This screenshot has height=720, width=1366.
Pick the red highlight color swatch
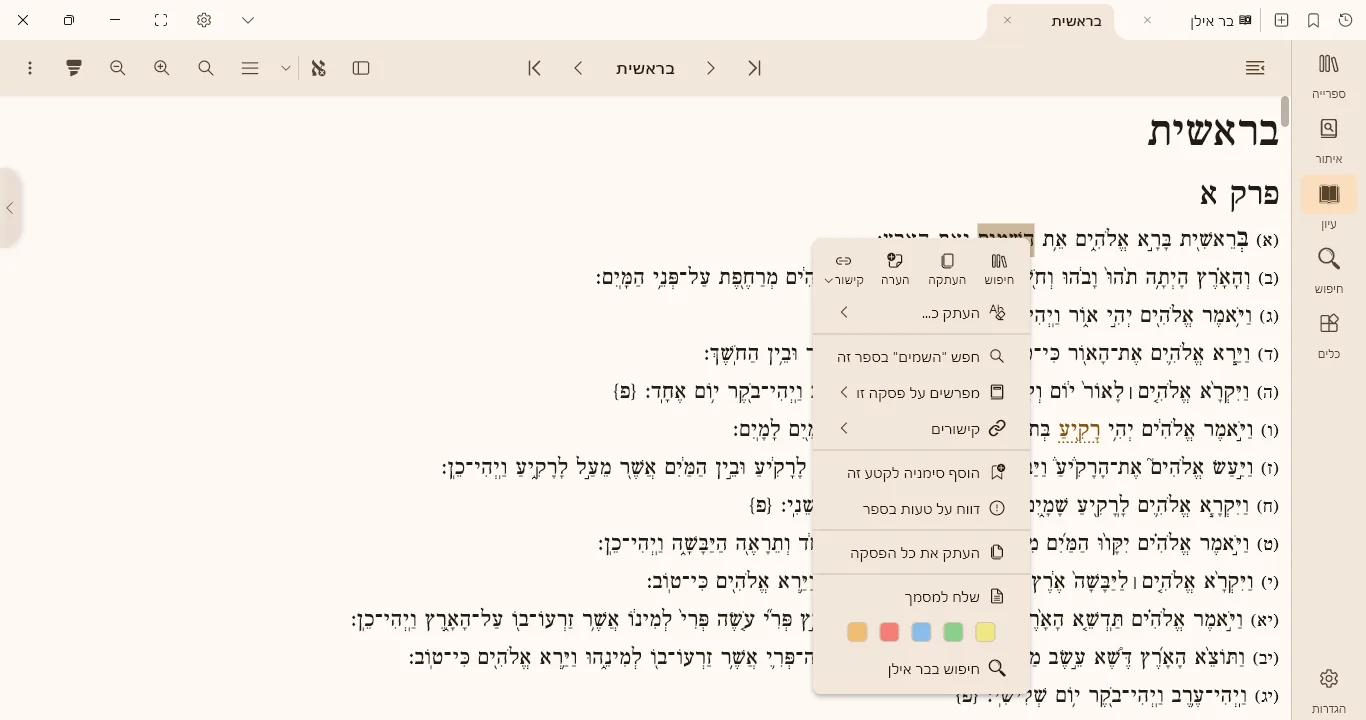[889, 632]
